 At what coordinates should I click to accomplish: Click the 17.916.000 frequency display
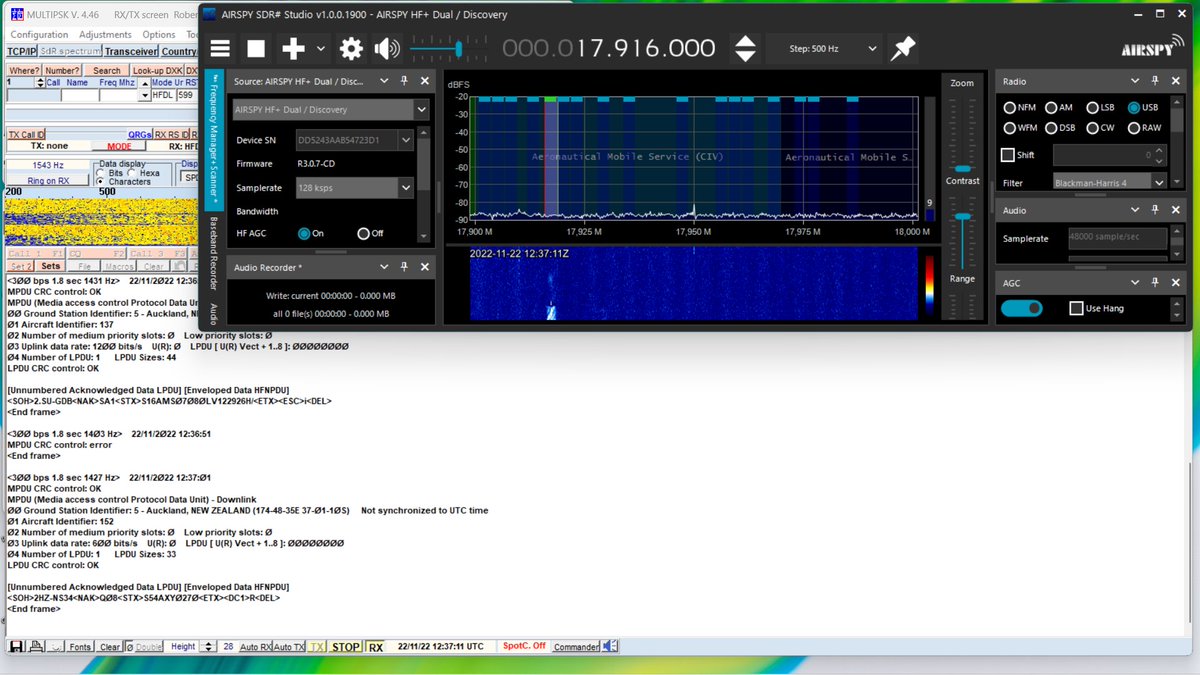click(x=609, y=48)
